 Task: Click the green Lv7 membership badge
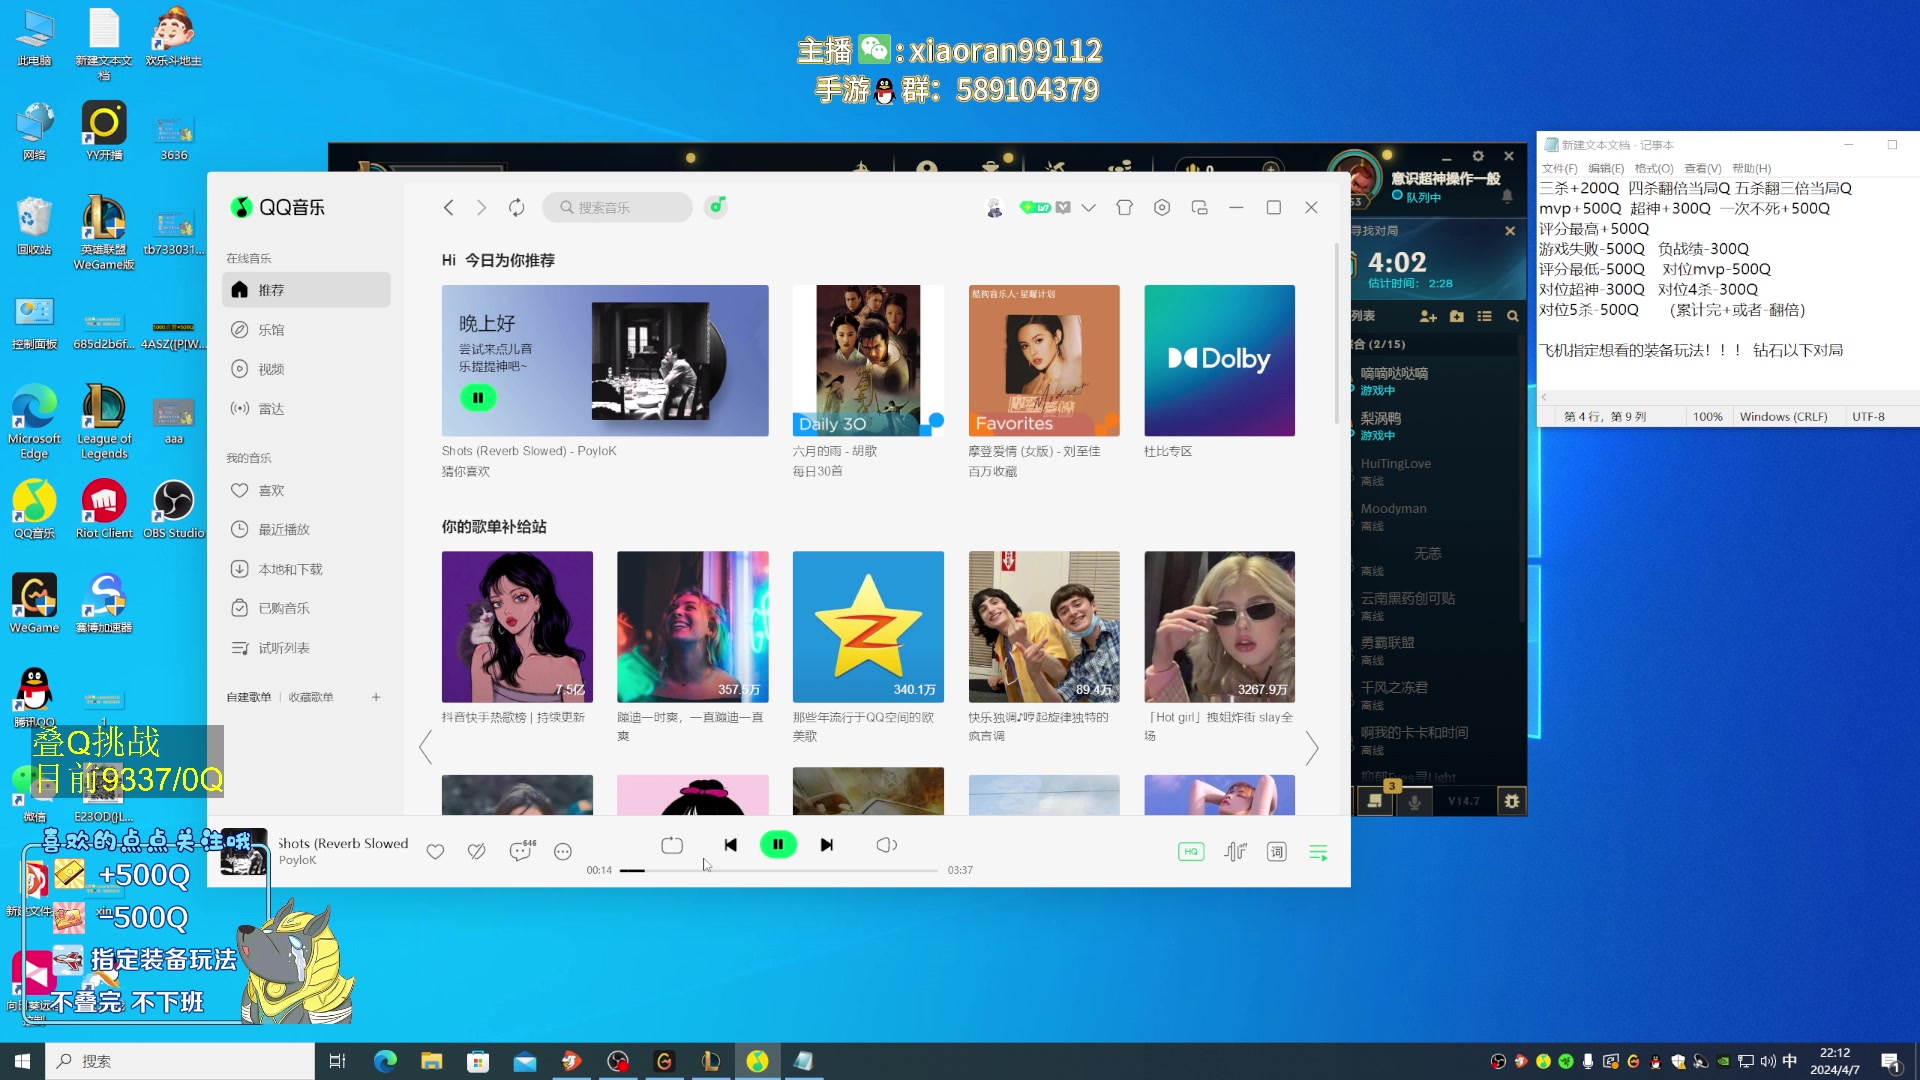(1035, 207)
